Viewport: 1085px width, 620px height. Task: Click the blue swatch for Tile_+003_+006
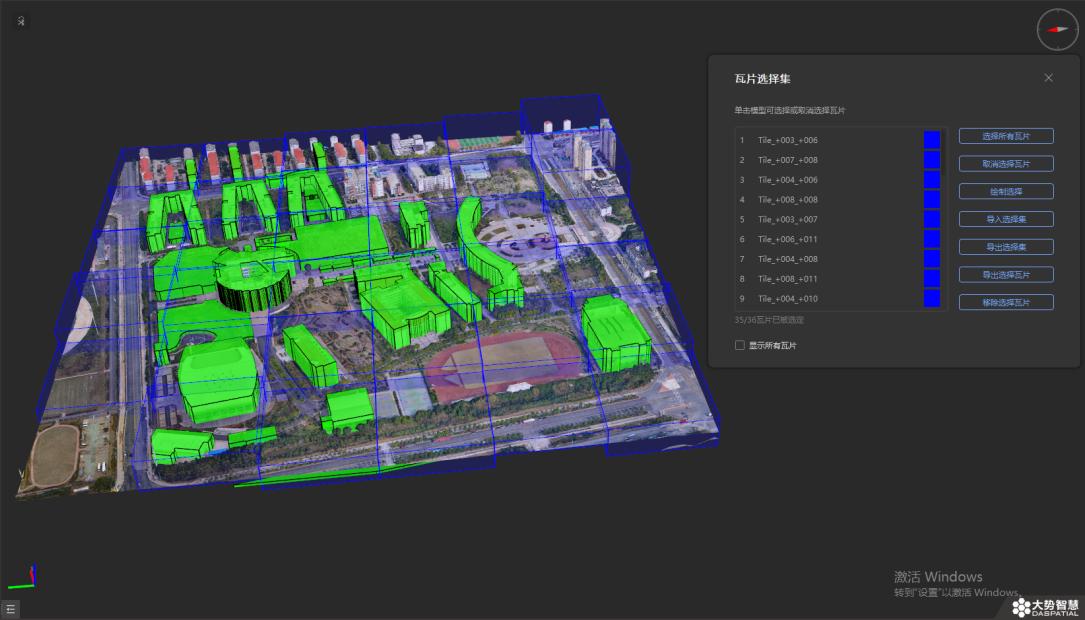coord(932,140)
